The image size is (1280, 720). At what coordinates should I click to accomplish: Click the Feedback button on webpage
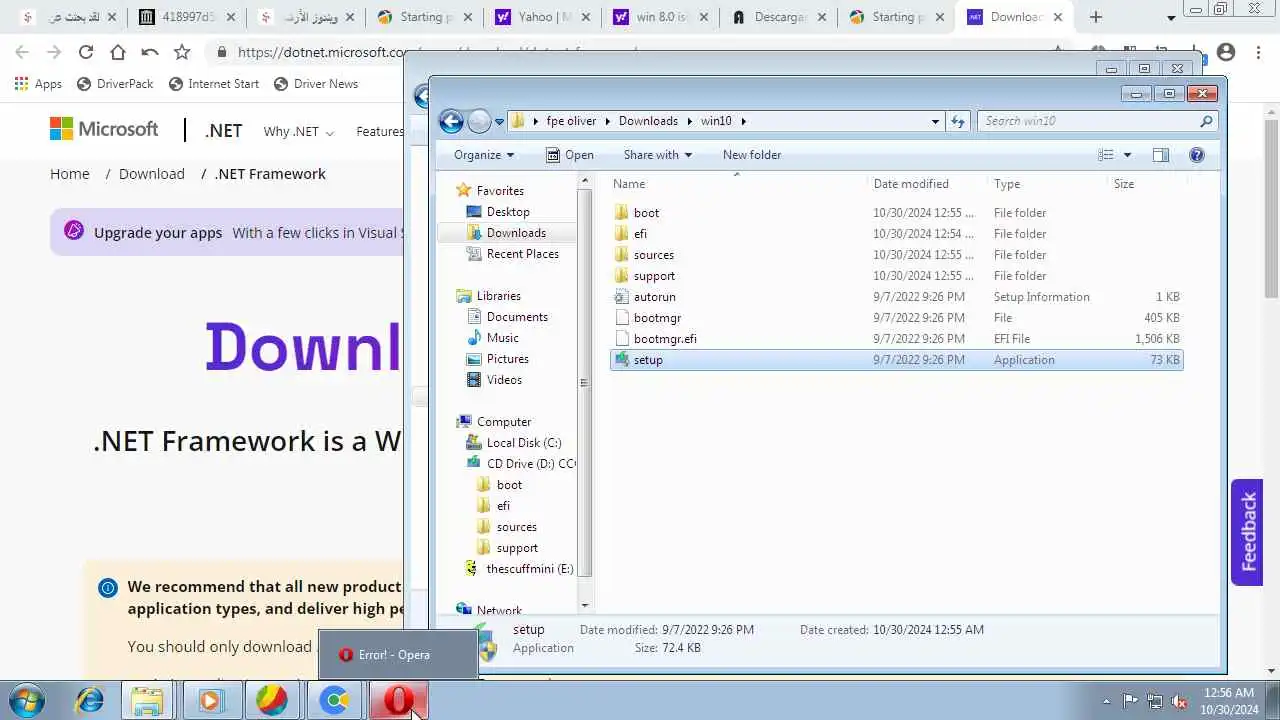(x=1247, y=532)
